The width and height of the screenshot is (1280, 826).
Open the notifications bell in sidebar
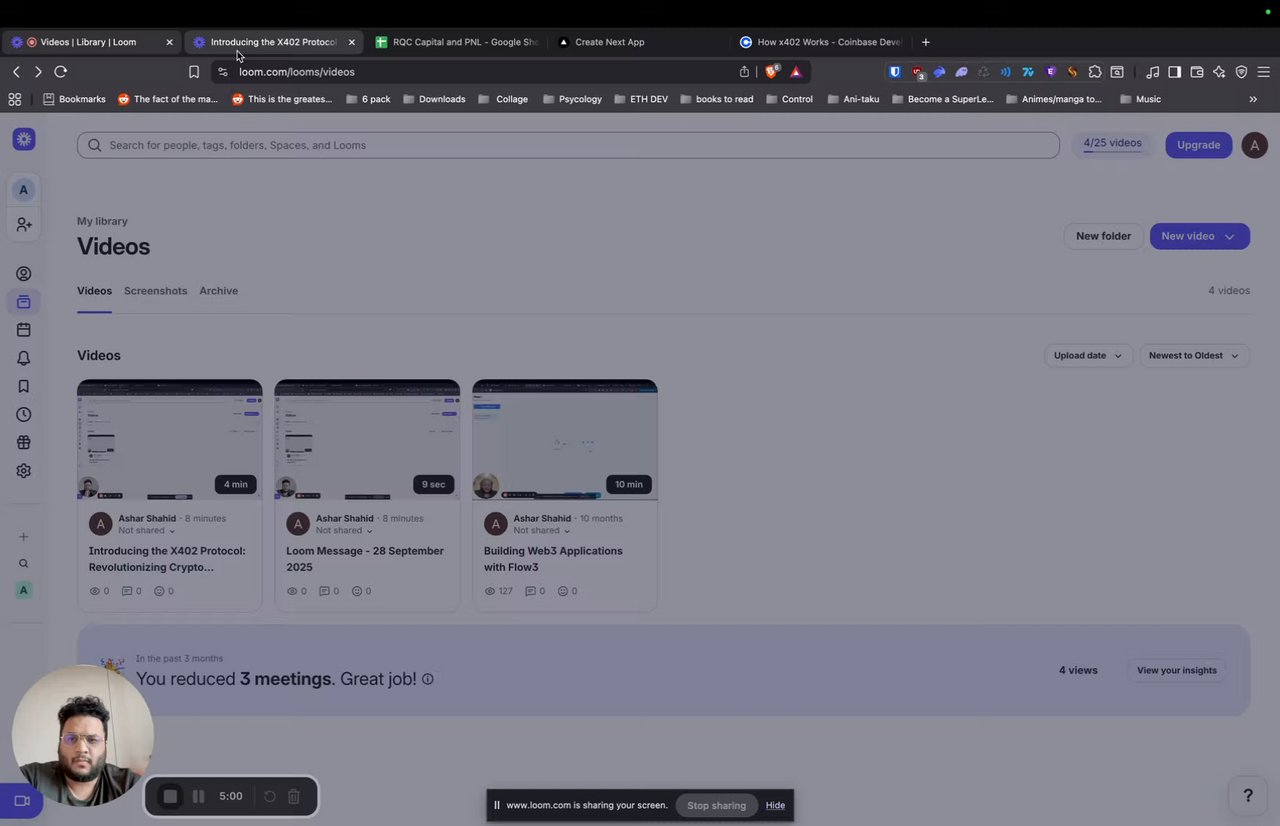(x=24, y=358)
